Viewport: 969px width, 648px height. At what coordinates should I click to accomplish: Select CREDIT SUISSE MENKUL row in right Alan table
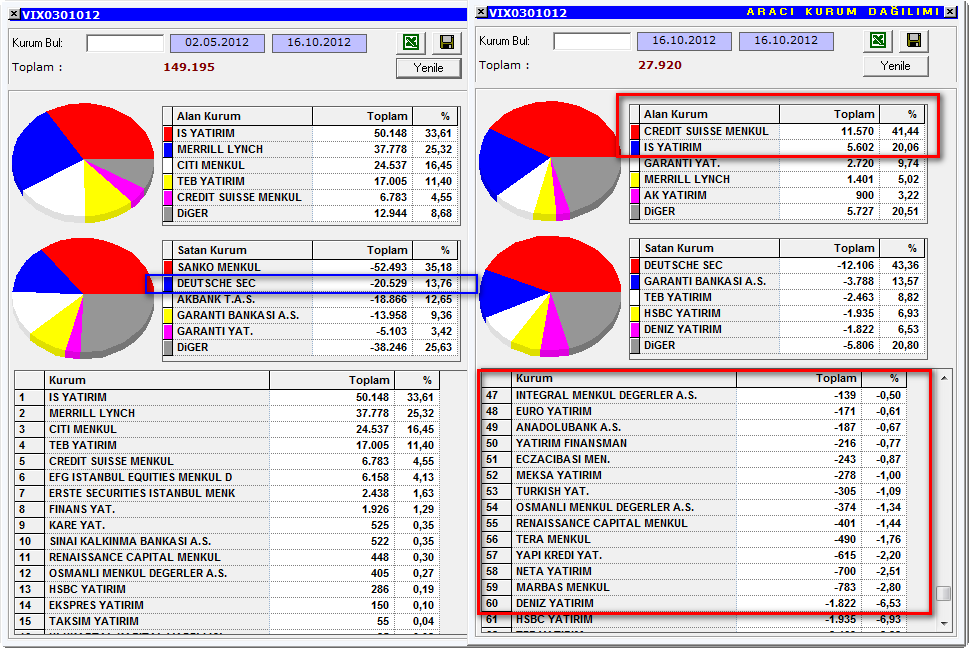pos(778,132)
